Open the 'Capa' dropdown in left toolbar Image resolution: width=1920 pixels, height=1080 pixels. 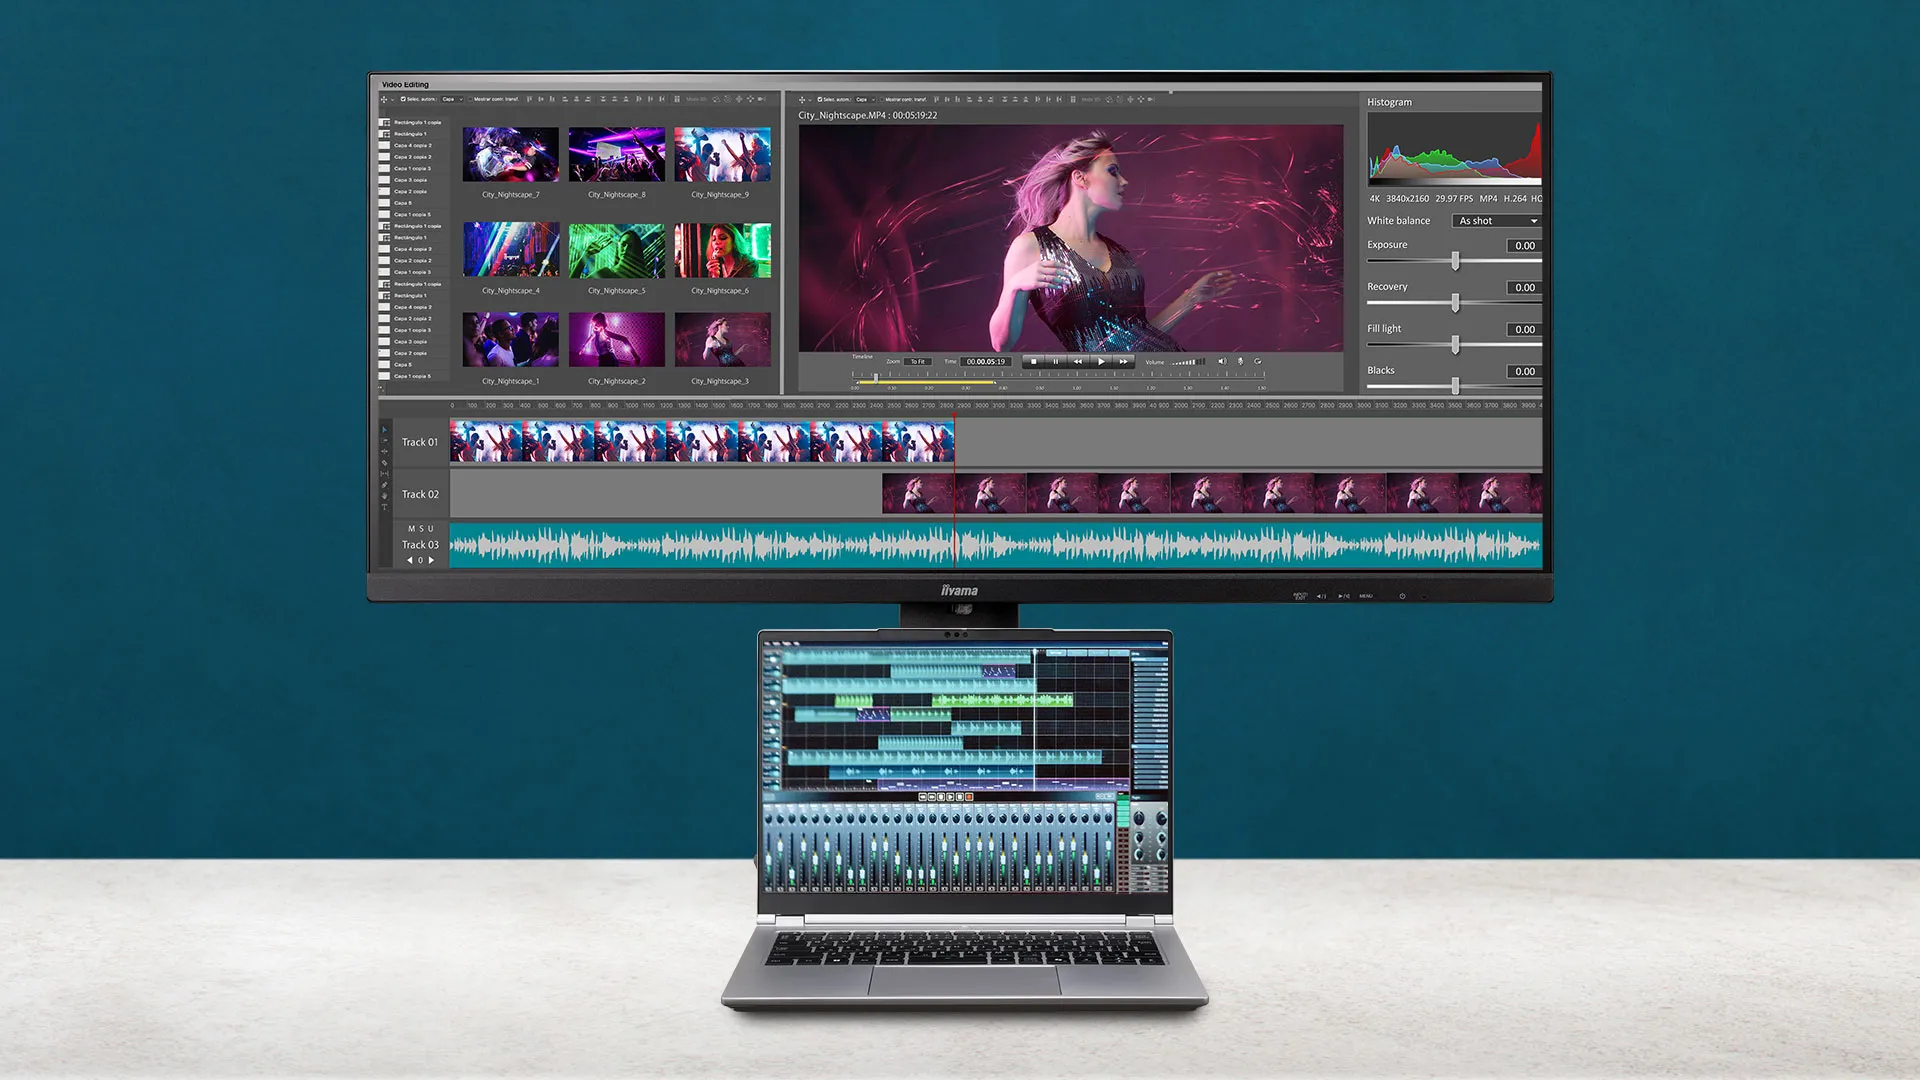coord(452,100)
